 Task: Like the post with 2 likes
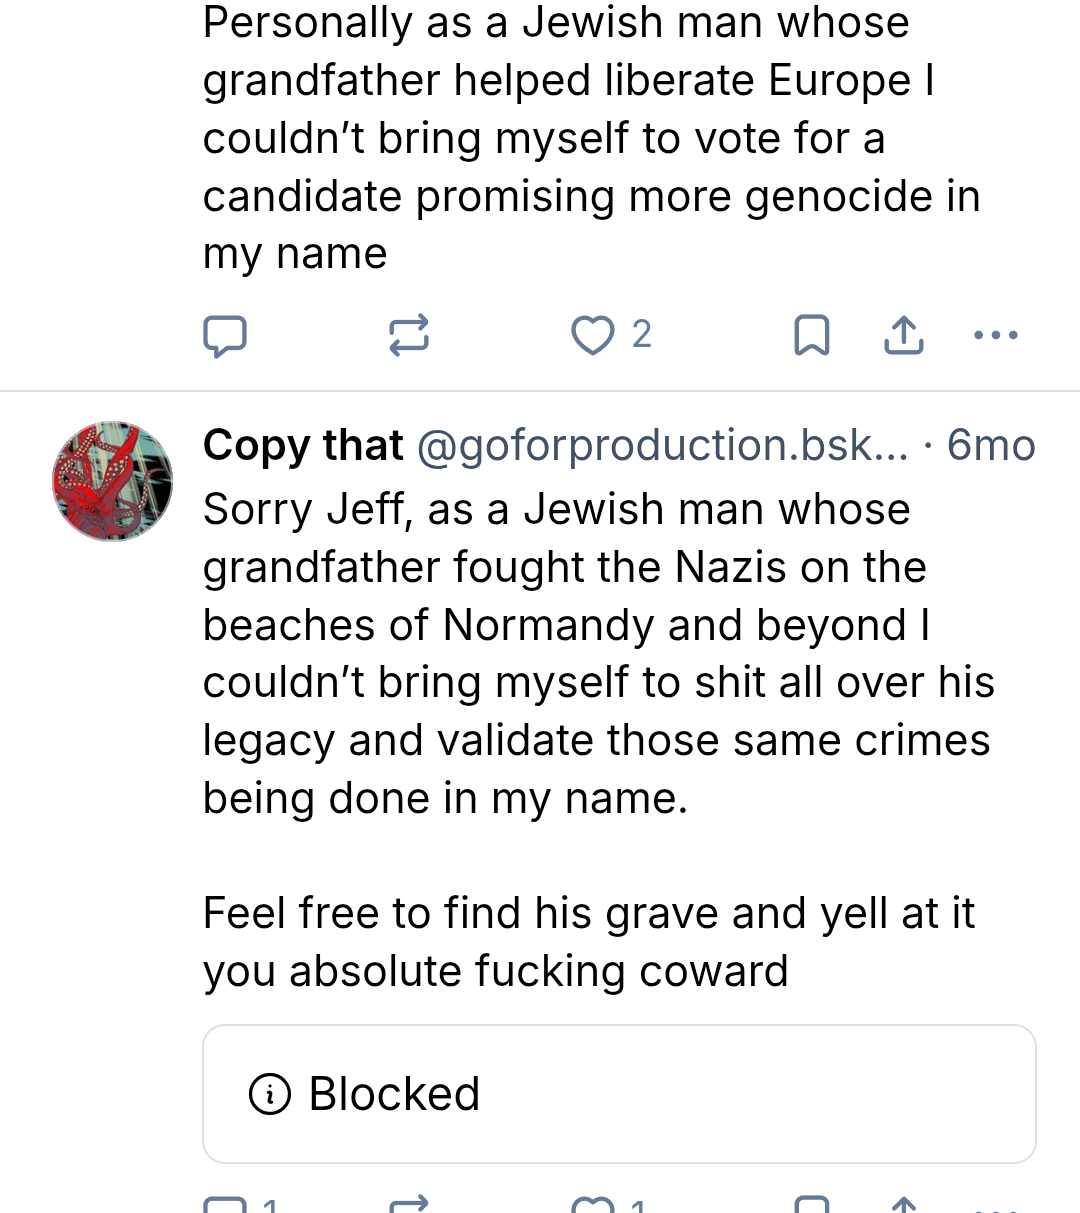593,336
